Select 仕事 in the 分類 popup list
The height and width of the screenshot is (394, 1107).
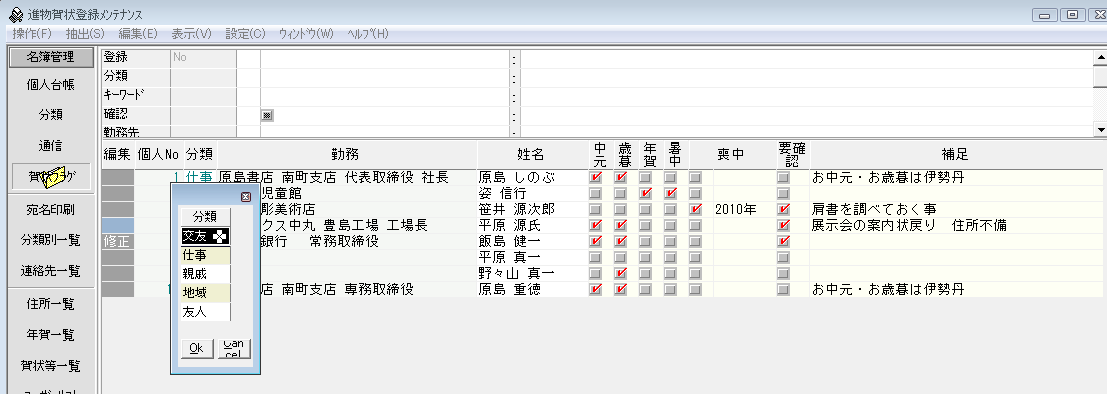coord(205,255)
